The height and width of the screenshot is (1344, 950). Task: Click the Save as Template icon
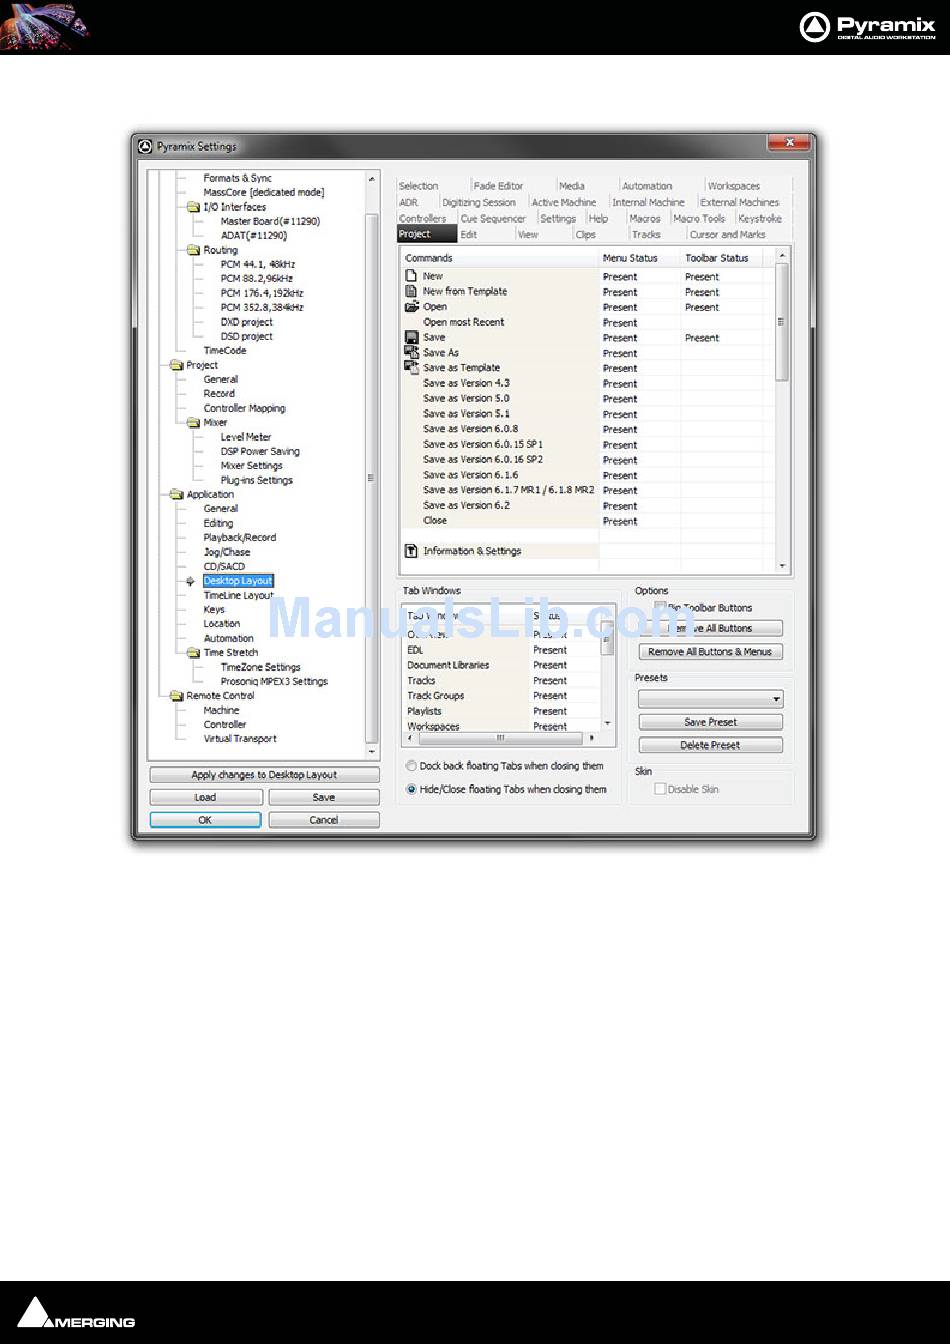click(411, 367)
